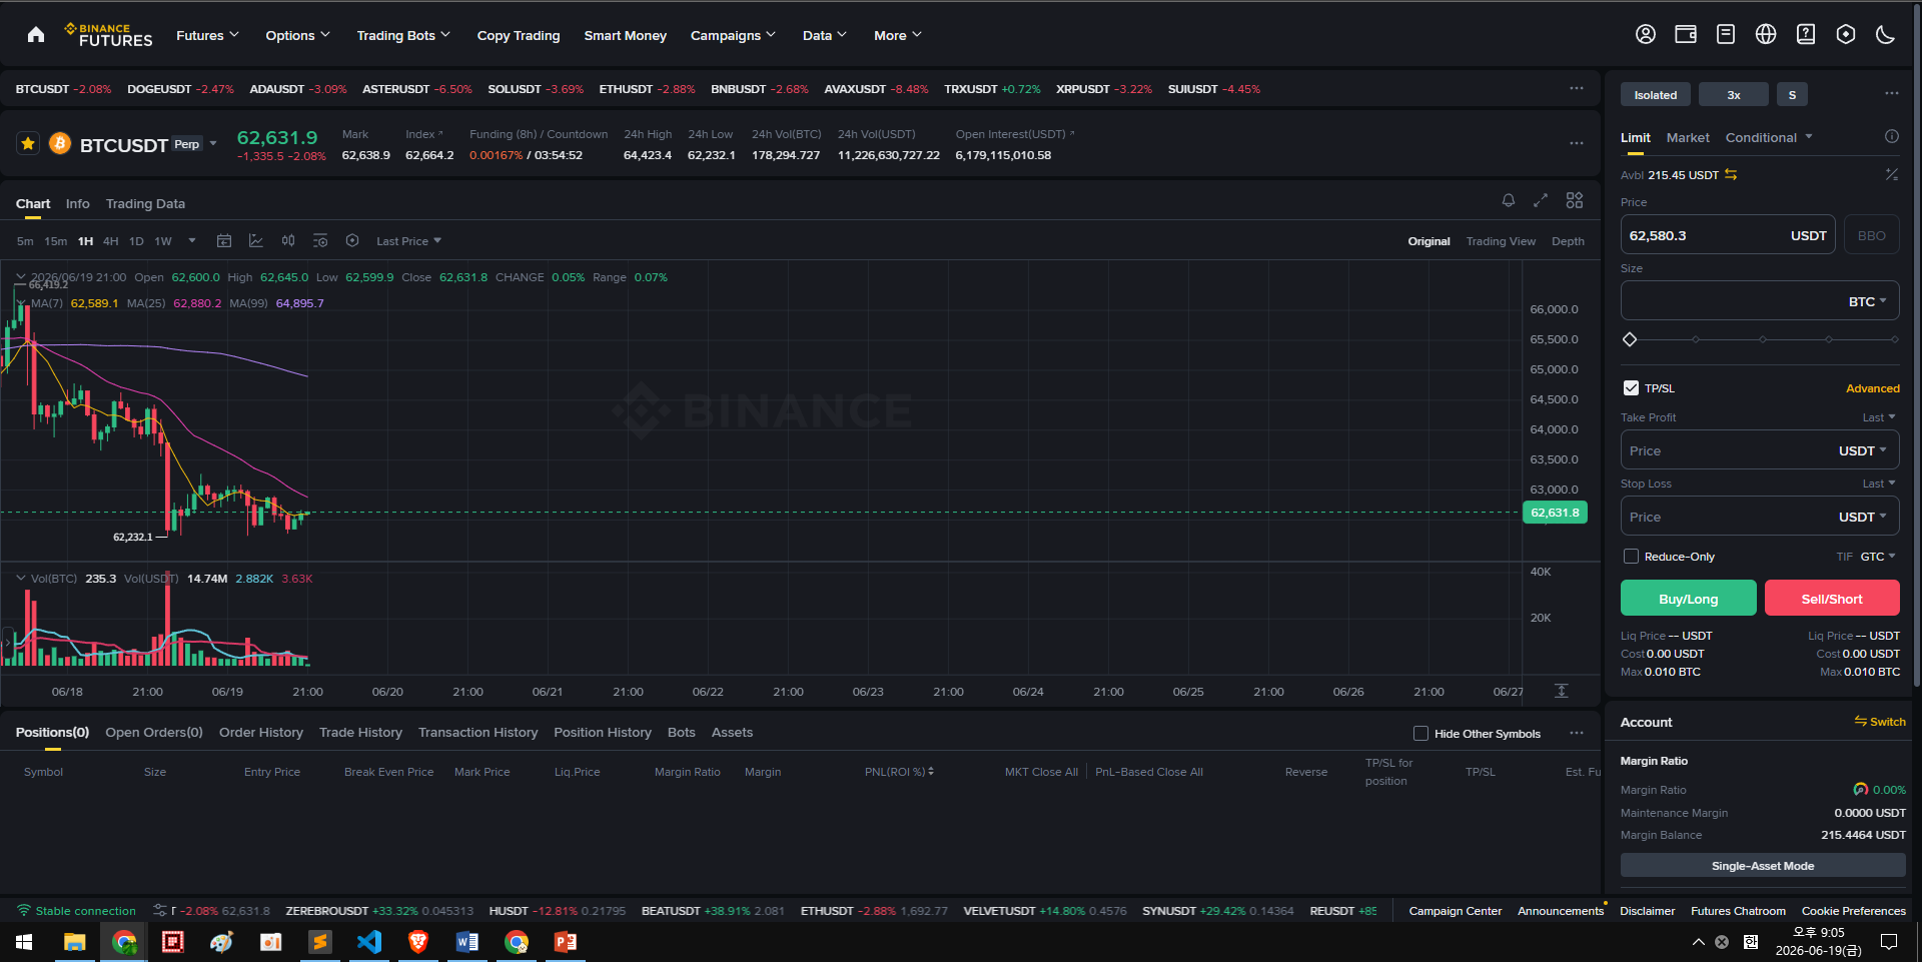Go to the home page icon
Image resolution: width=1922 pixels, height=962 pixels.
36,35
